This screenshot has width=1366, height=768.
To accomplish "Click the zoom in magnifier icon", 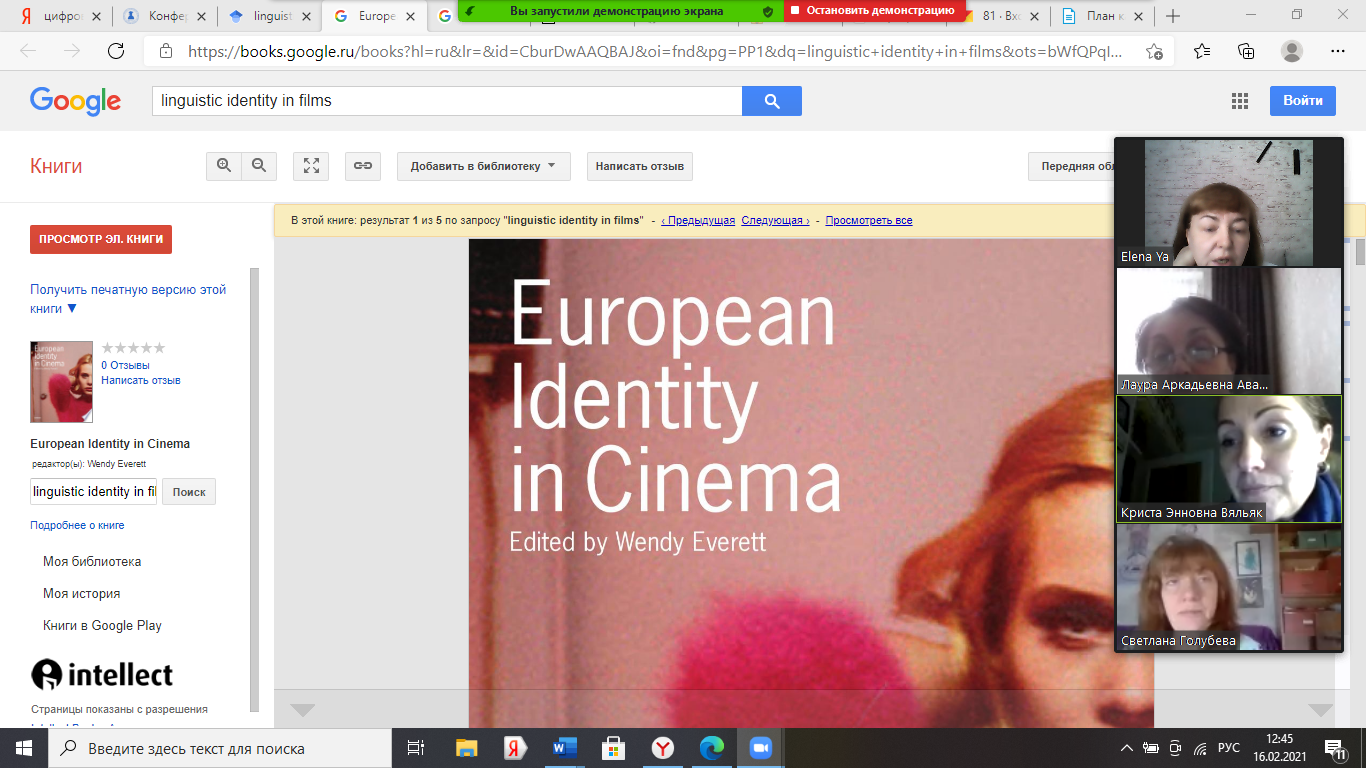I will tap(224, 166).
